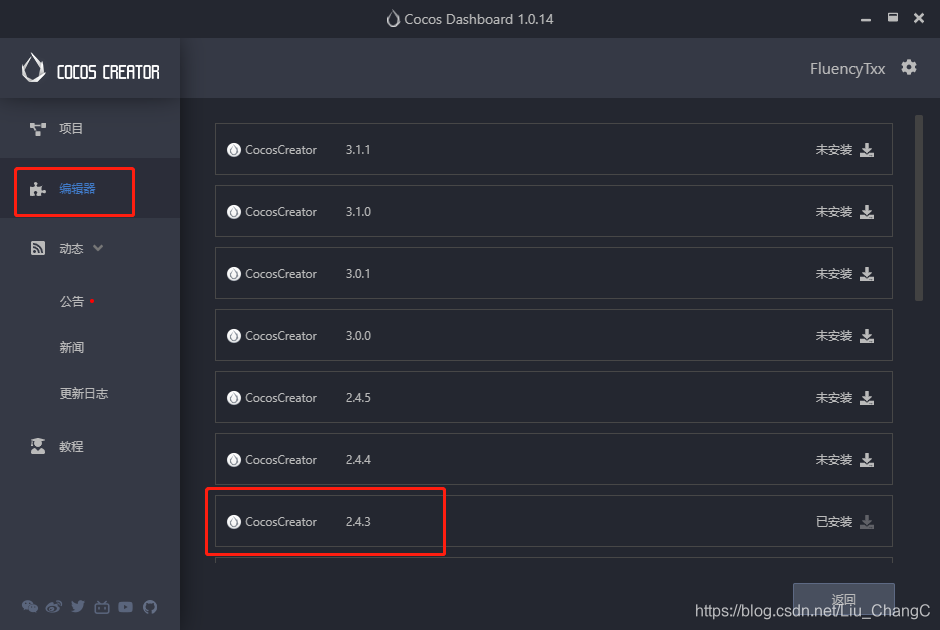Click the 教程 tutorial graduate icon
Screen dimensions: 940x630
tap(38, 446)
